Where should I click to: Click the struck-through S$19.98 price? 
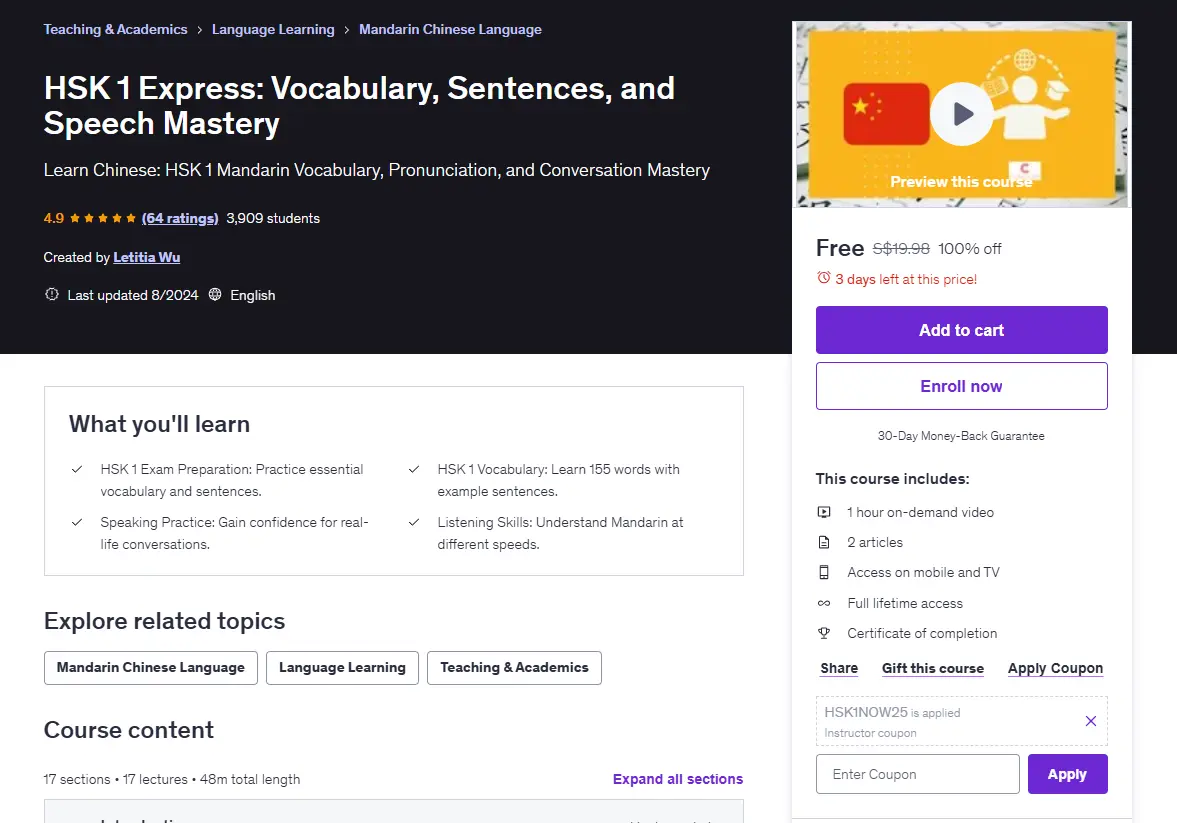(901, 249)
